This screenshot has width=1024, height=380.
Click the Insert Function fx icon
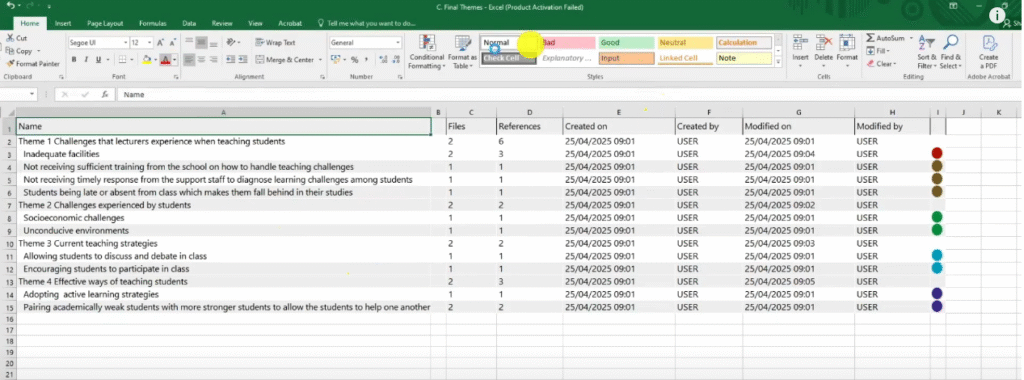pyautogui.click(x=104, y=95)
